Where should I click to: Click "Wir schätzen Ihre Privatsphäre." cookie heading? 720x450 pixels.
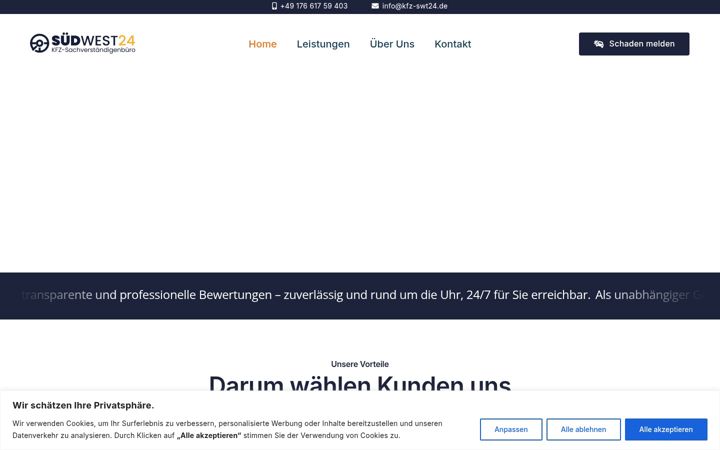pyautogui.click(x=83, y=405)
